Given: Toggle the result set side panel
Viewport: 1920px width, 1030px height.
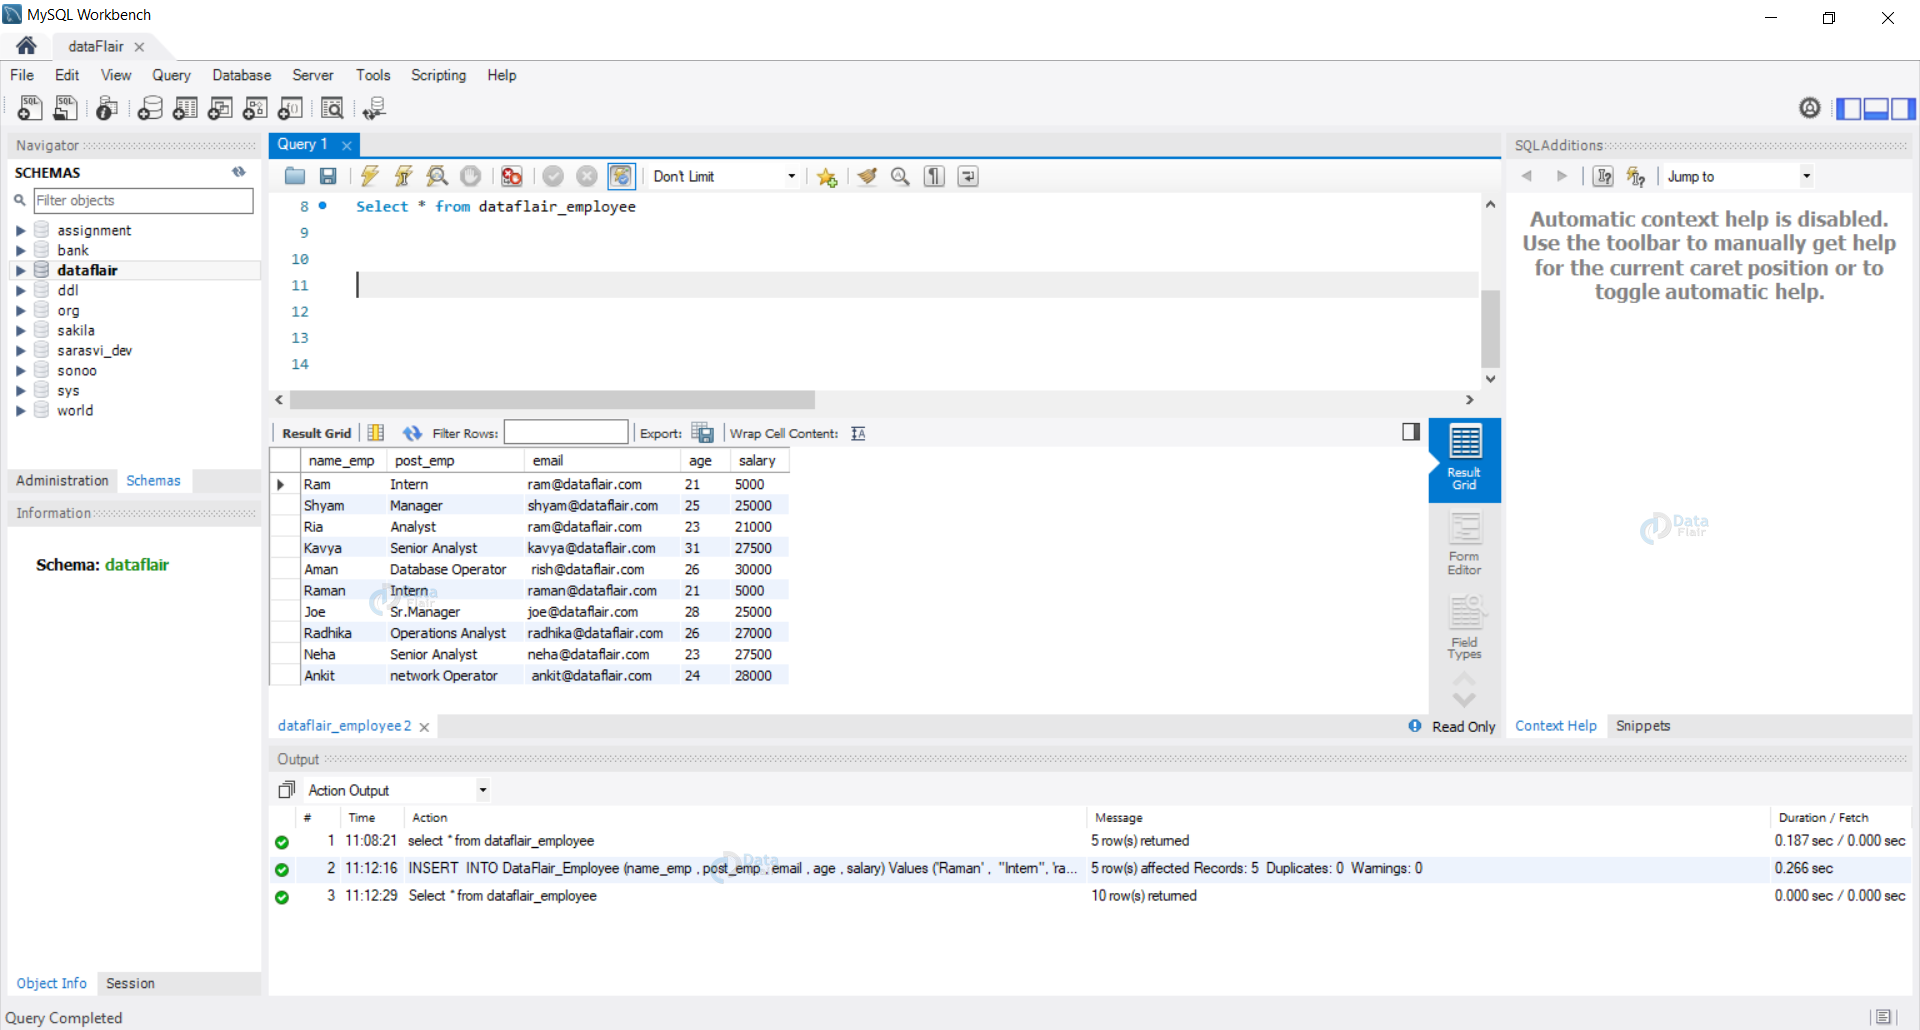Looking at the screenshot, I should click(x=1411, y=432).
